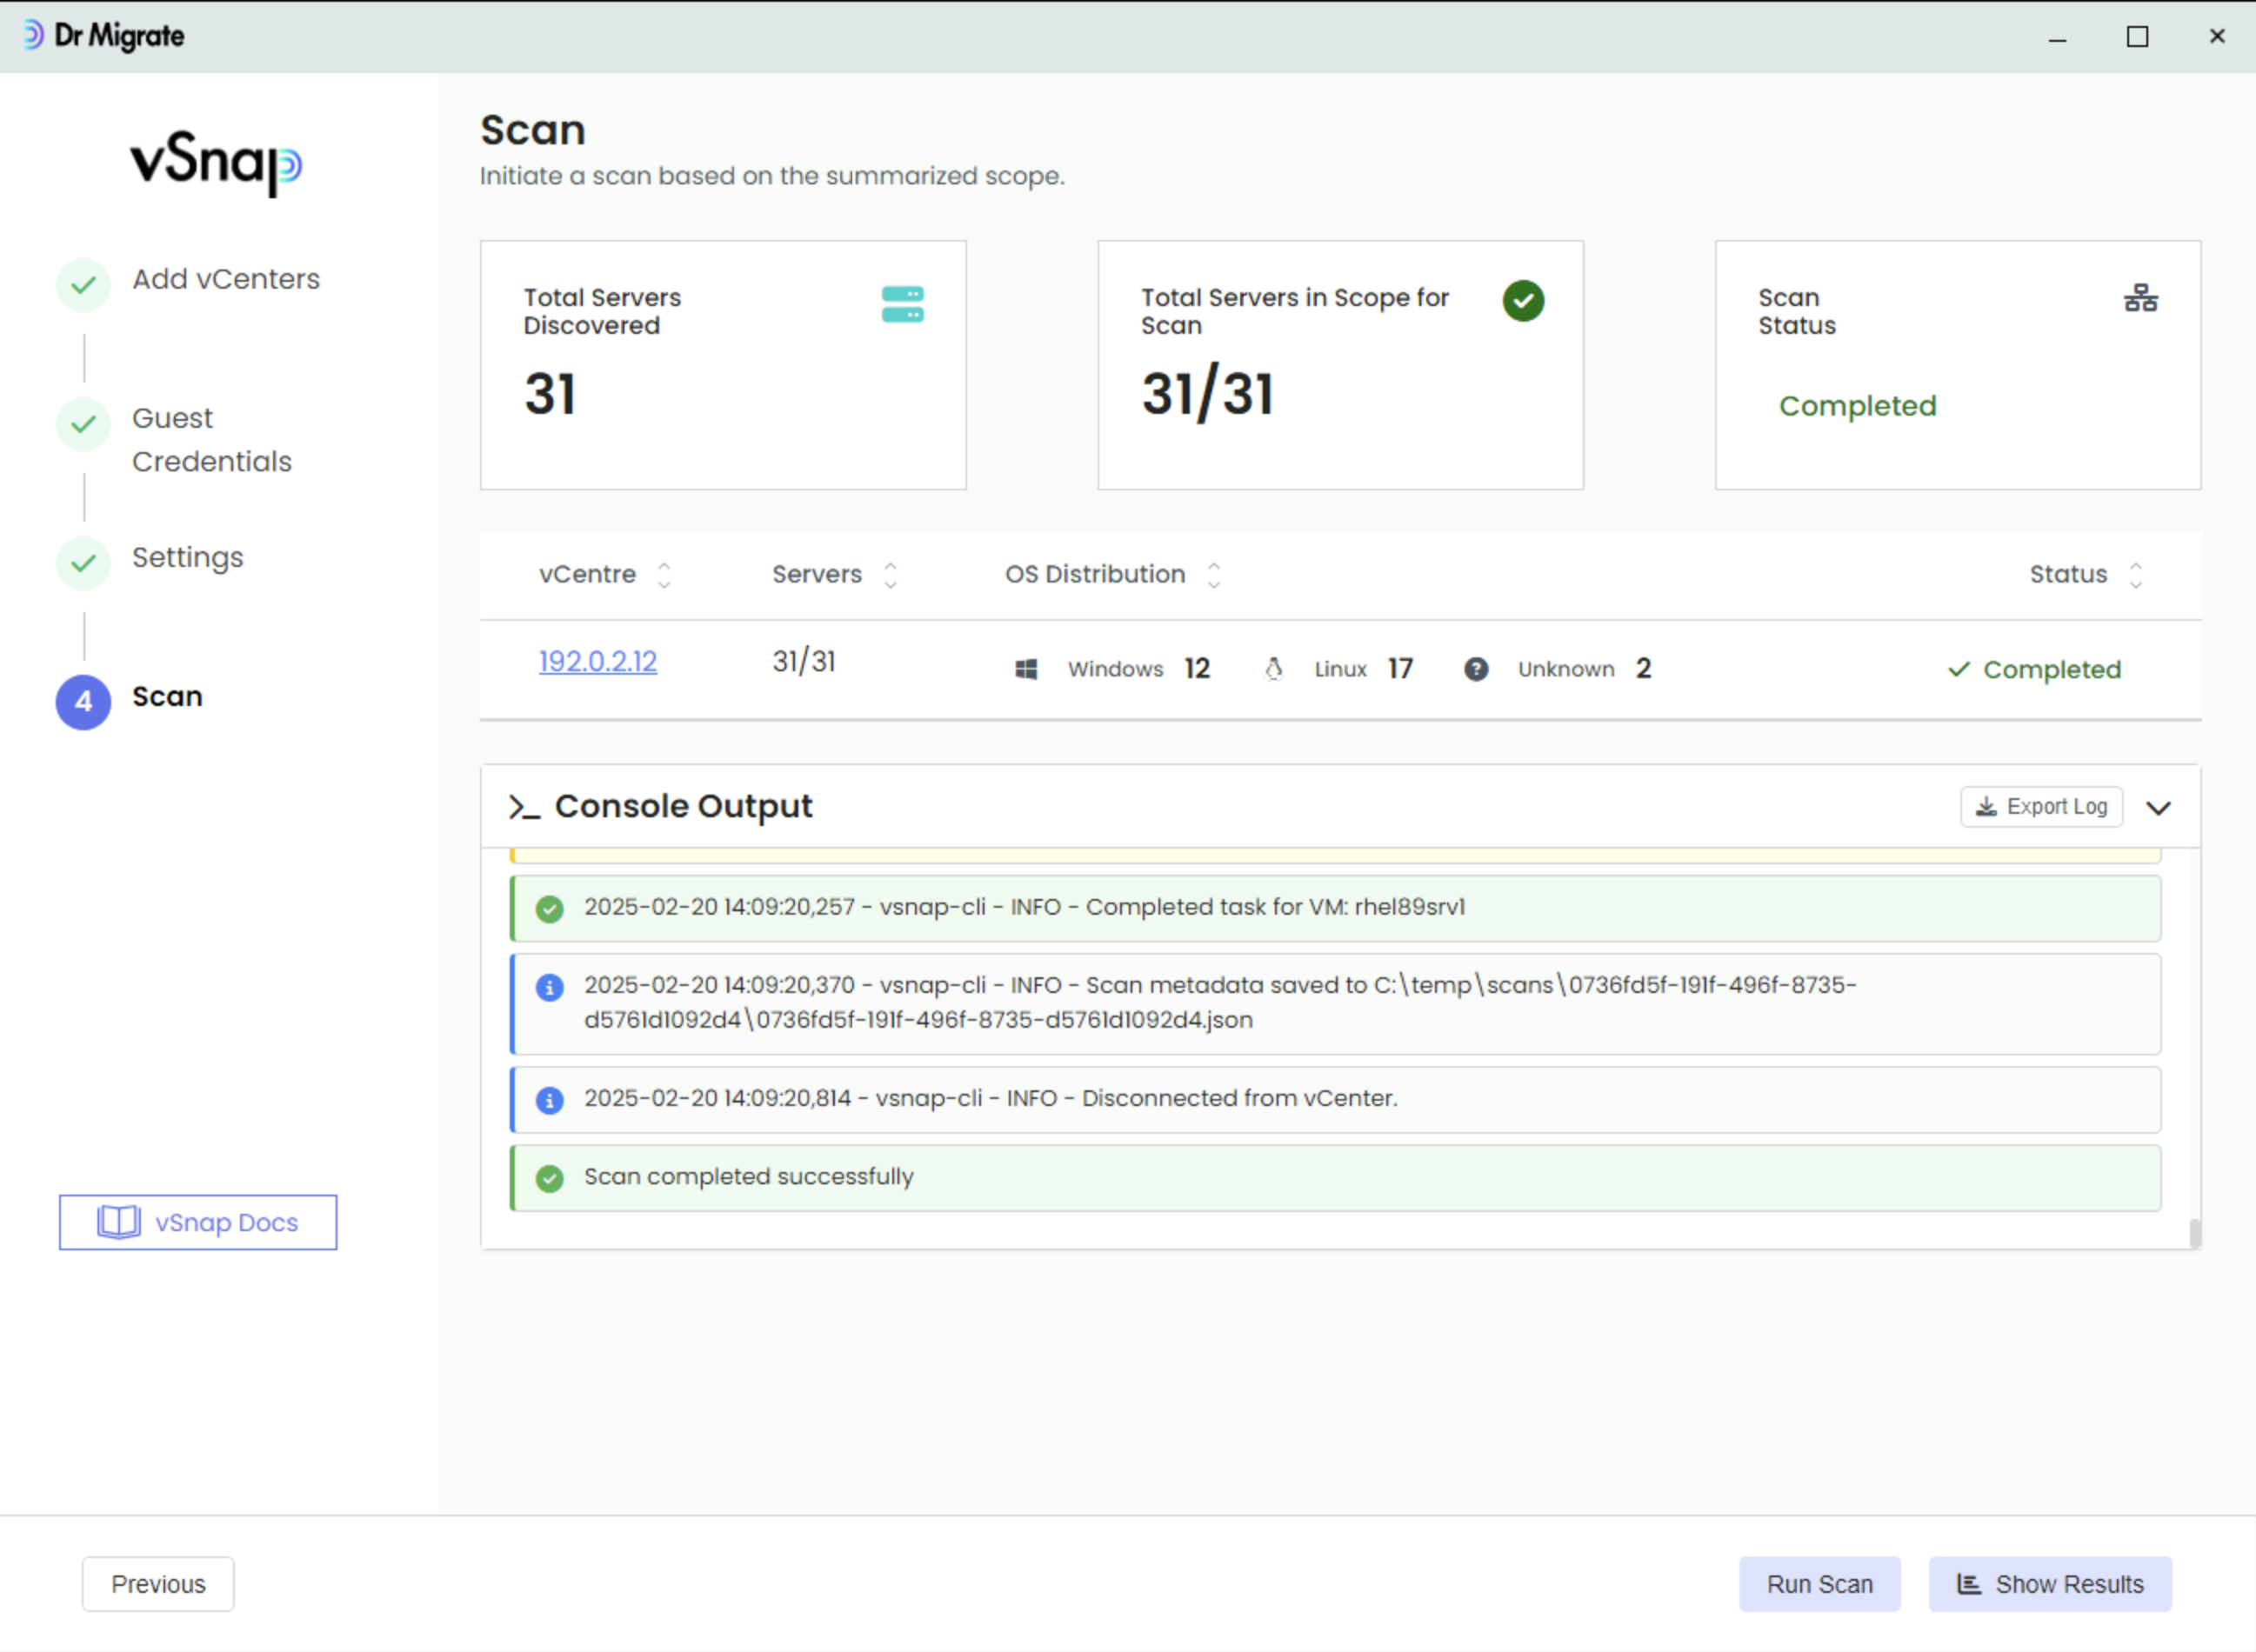The image size is (2256, 1652).
Task: Click the network topology icon in Scan Status card
Action: [2141, 298]
